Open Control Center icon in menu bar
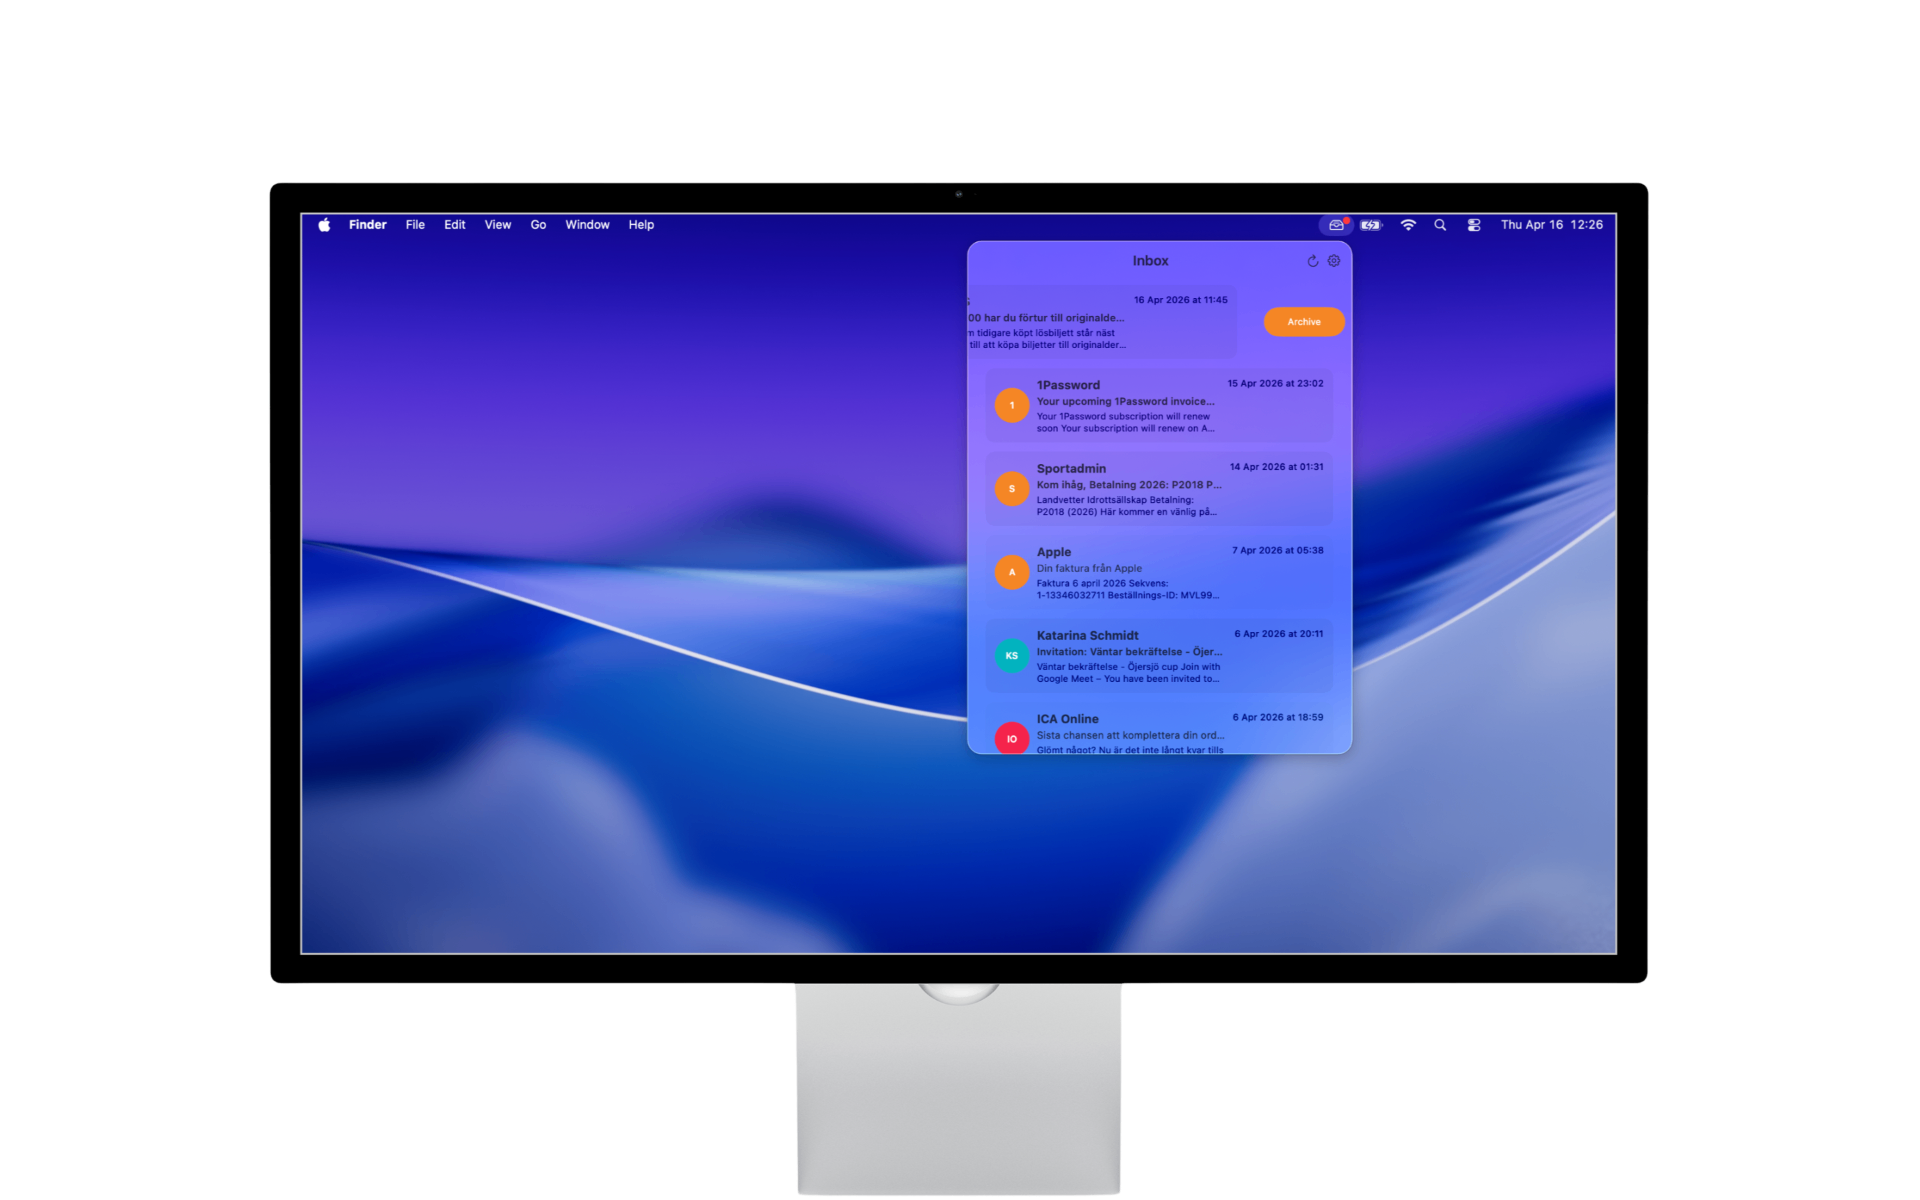The height and width of the screenshot is (1200, 1920). coord(1474,225)
